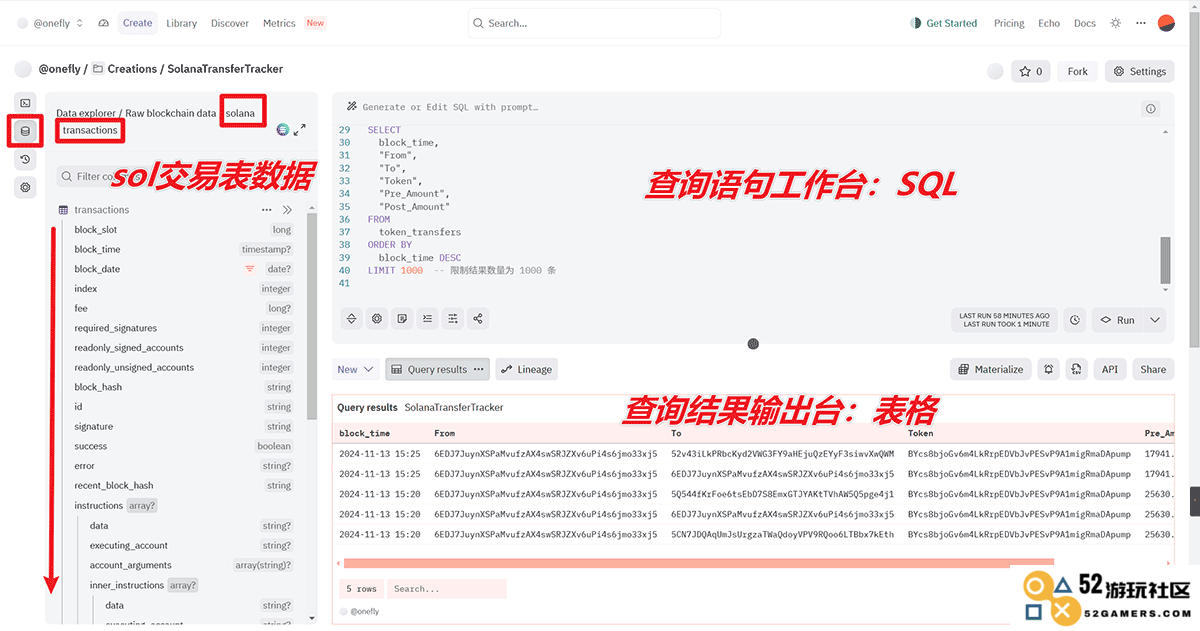Open the Echo link
The height and width of the screenshot is (631, 1200).
point(1049,23)
